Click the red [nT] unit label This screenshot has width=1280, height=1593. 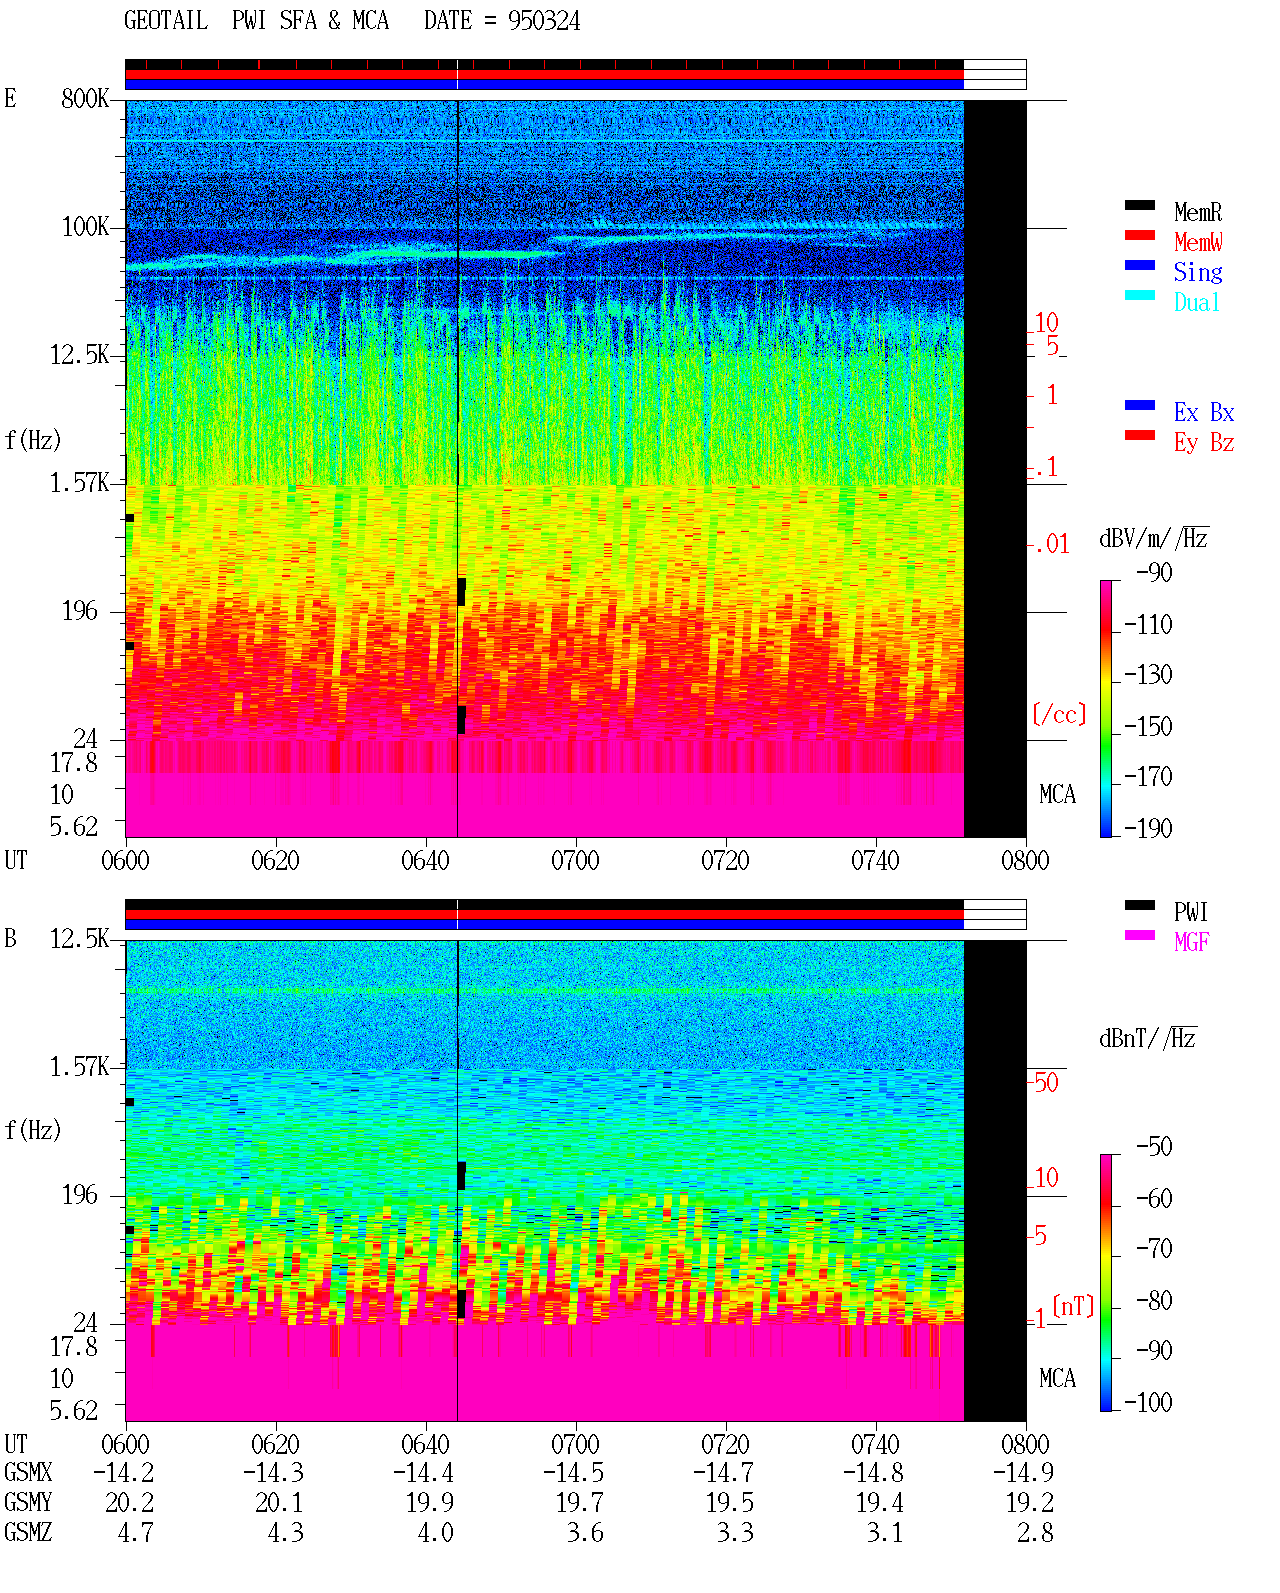coord(1073,1306)
